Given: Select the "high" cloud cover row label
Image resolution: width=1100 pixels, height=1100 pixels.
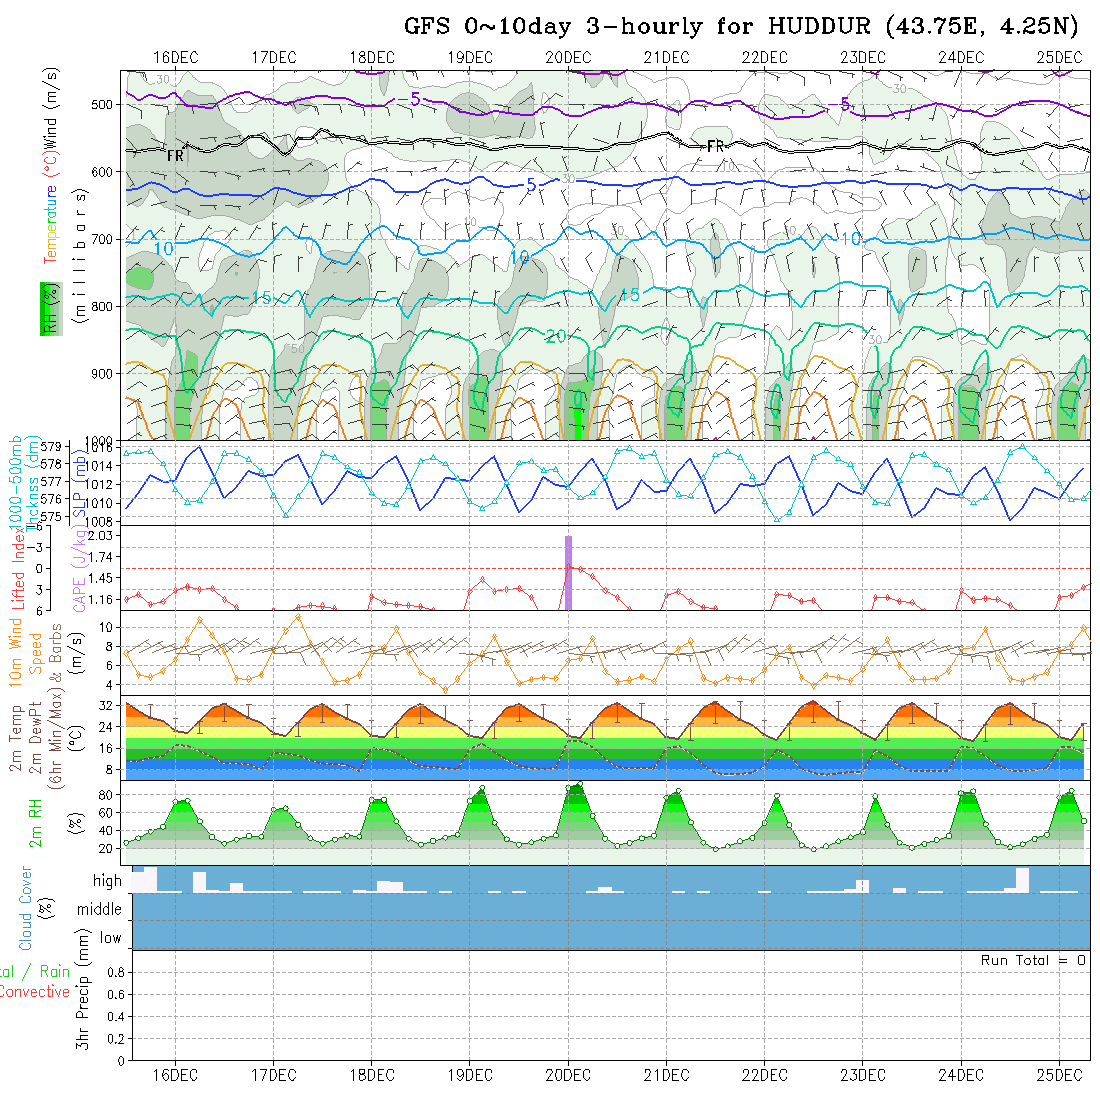Looking at the screenshot, I should pos(107,881).
